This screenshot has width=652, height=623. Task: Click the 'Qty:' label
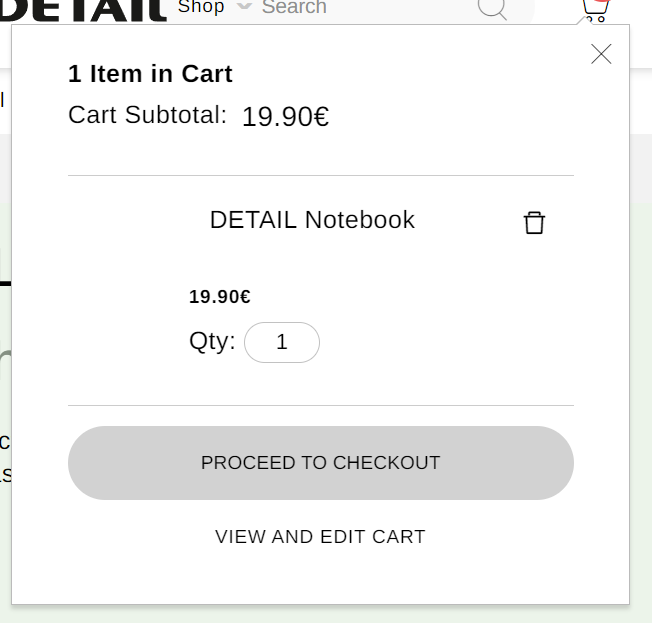(x=212, y=341)
